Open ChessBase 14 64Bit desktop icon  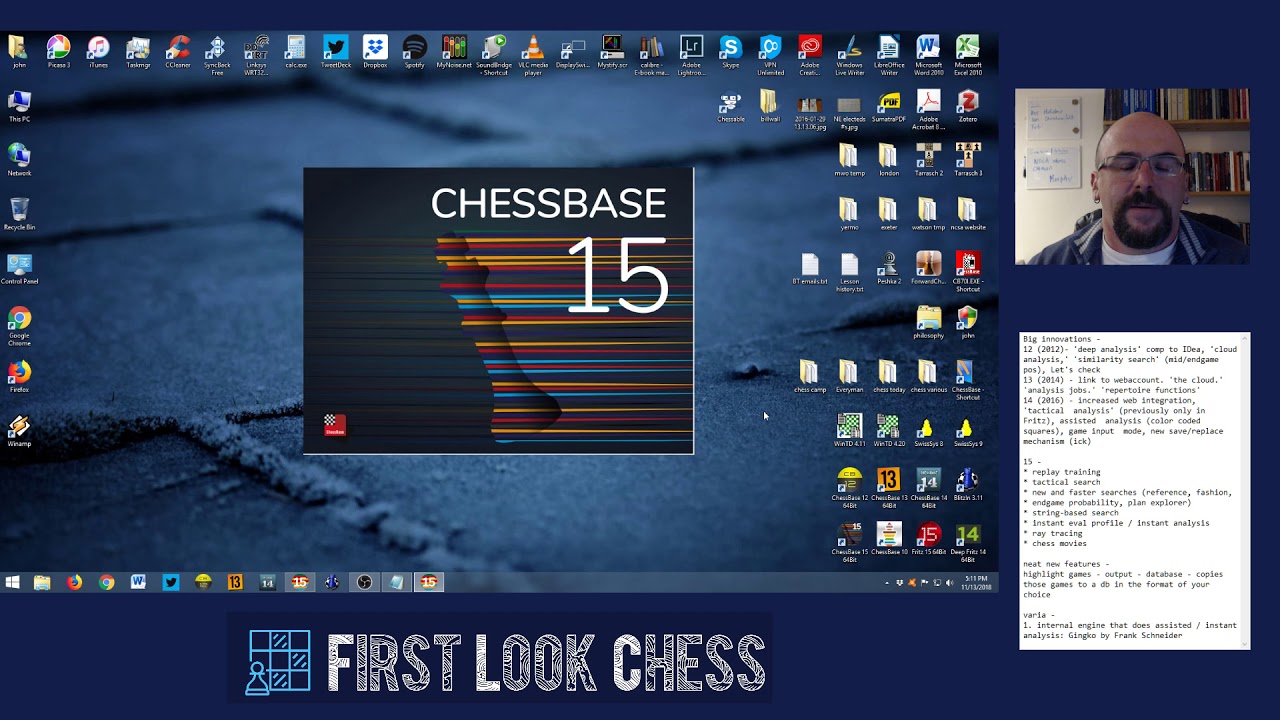tap(928, 487)
